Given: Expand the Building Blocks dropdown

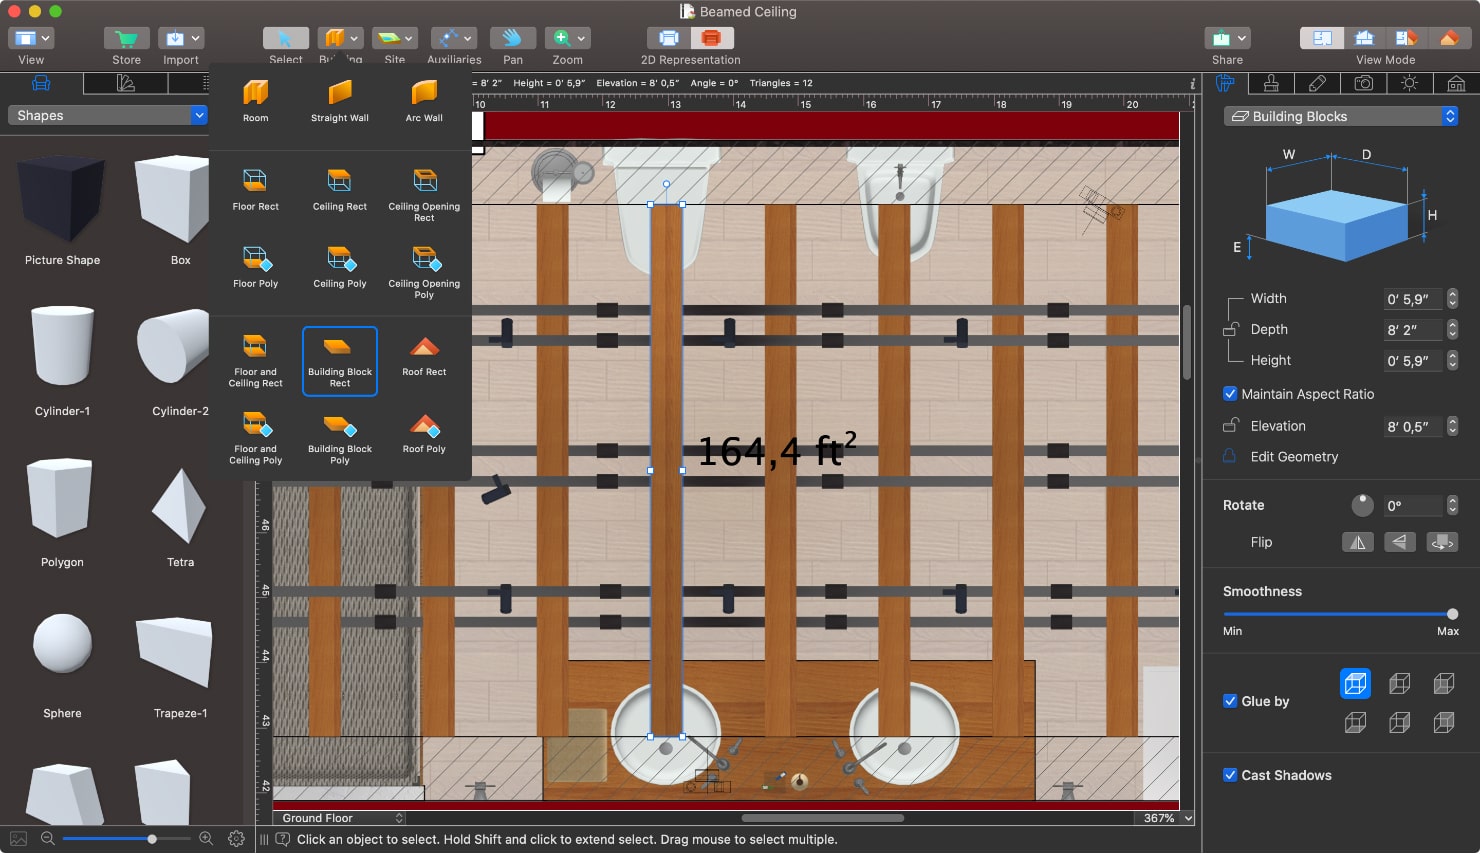Looking at the screenshot, I should point(1340,117).
